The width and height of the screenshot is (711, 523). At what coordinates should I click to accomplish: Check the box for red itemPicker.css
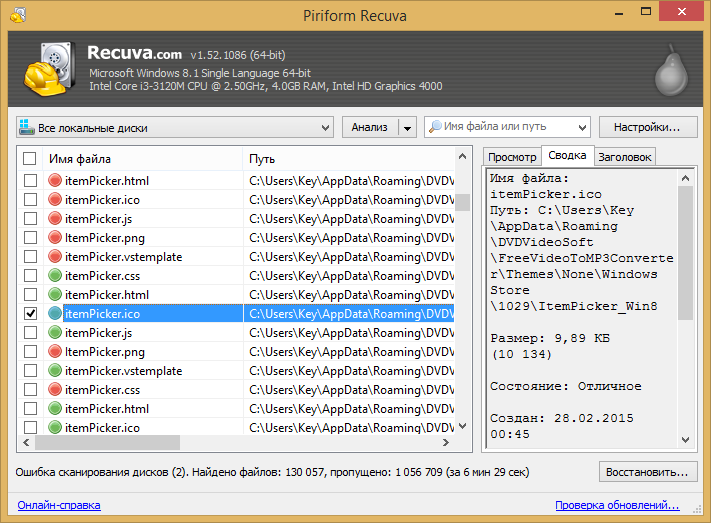coord(30,390)
